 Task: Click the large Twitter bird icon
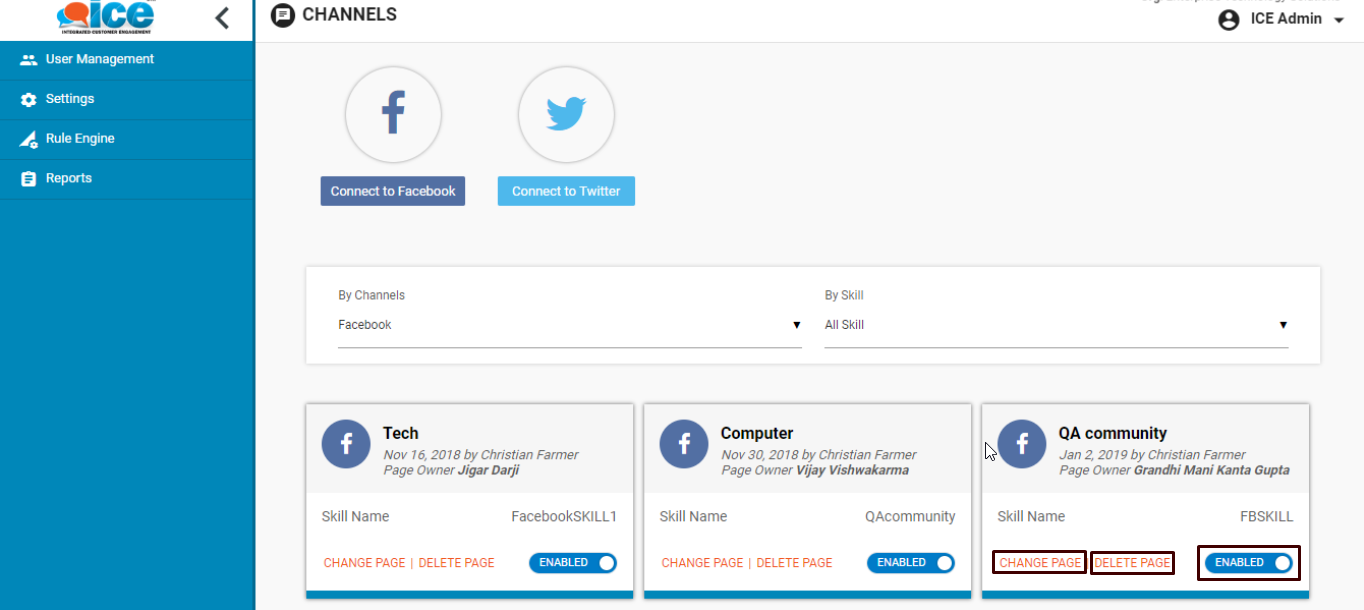click(566, 114)
